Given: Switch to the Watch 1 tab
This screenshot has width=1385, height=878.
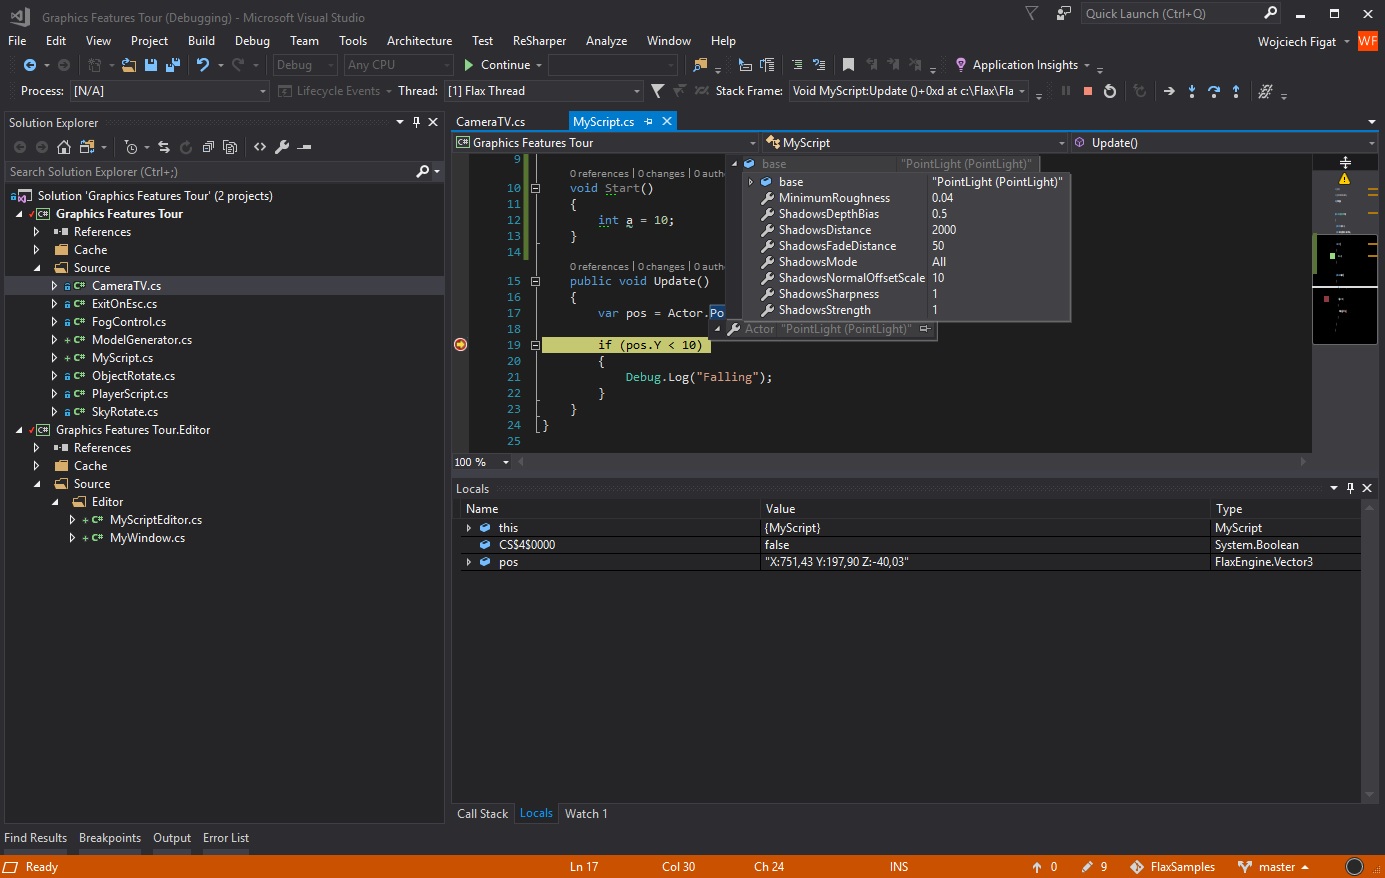Looking at the screenshot, I should click(x=586, y=814).
